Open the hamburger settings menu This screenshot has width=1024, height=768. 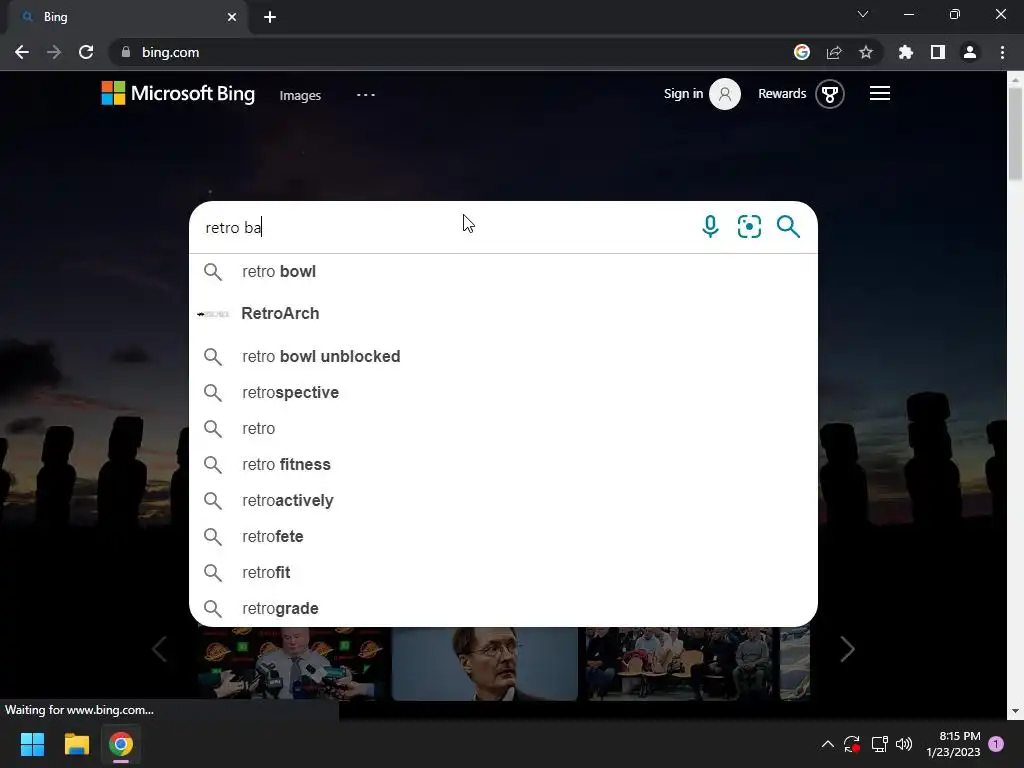(880, 93)
